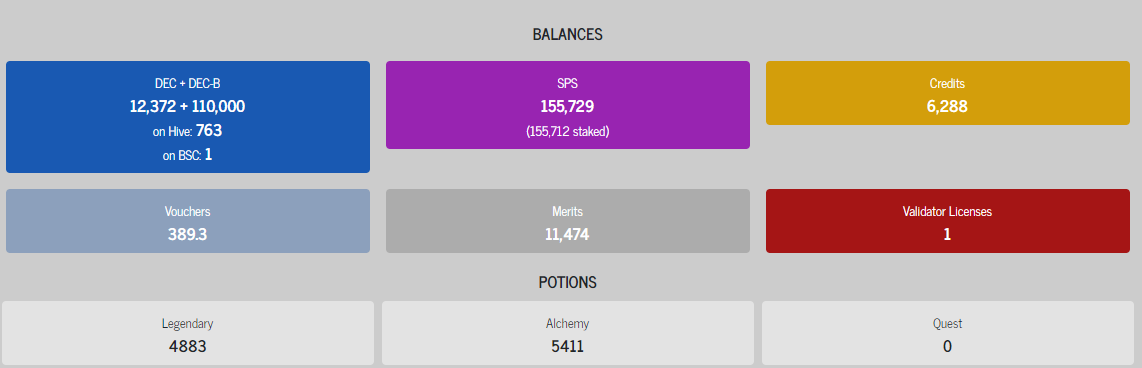Select the red Validator Licenses card
This screenshot has height=368, width=1142.
click(x=948, y=221)
